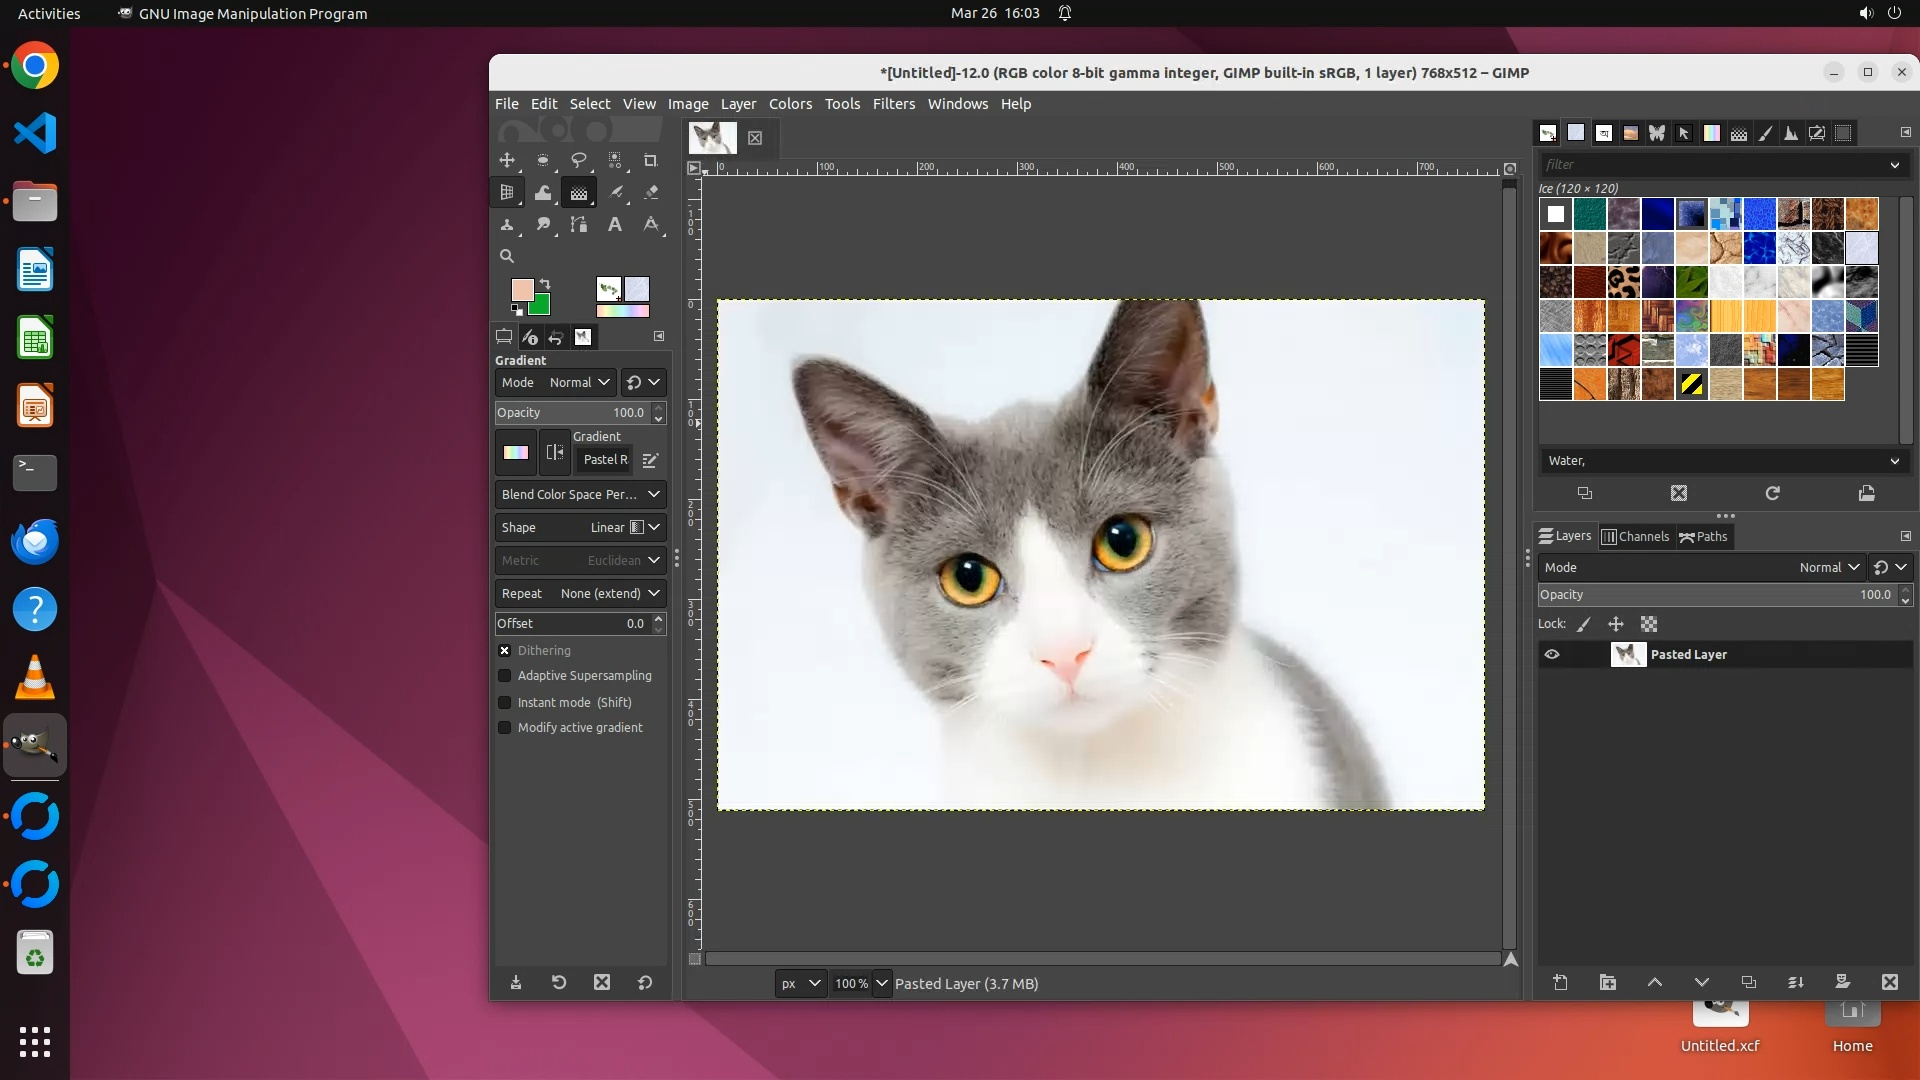The width and height of the screenshot is (1920, 1080).
Task: Enable Adaptive Supersampling option
Action: click(505, 676)
